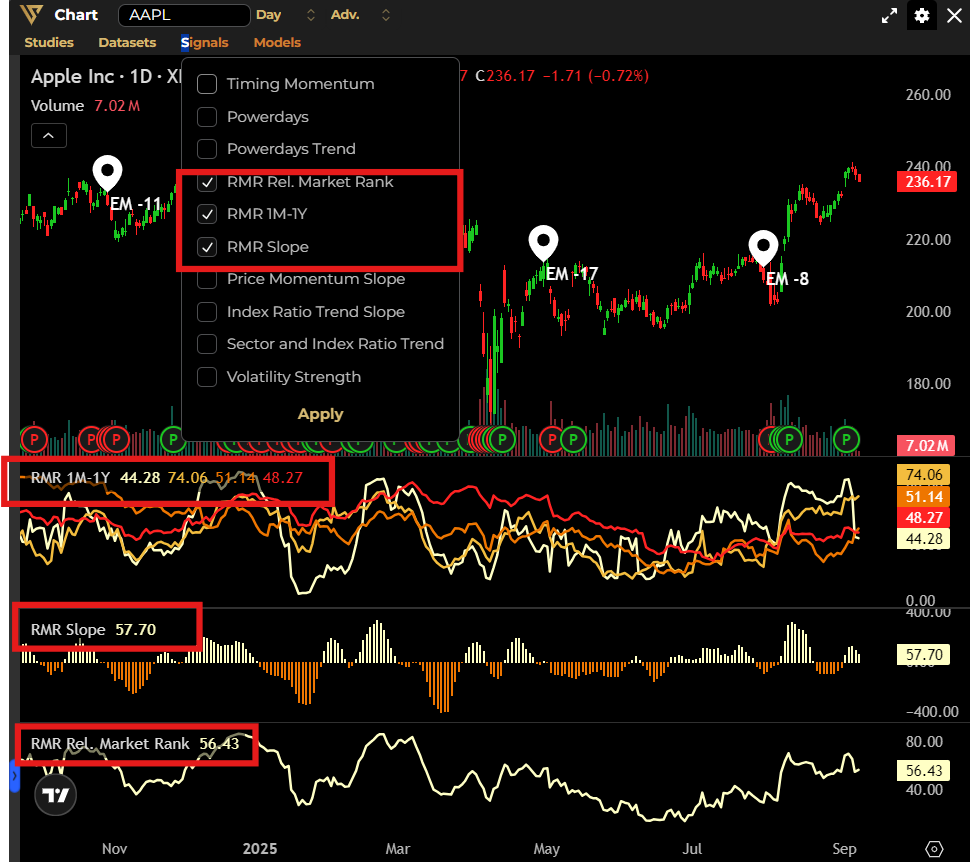Enable the Powerdays checkbox
This screenshot has height=862, width=970.
tap(207, 117)
